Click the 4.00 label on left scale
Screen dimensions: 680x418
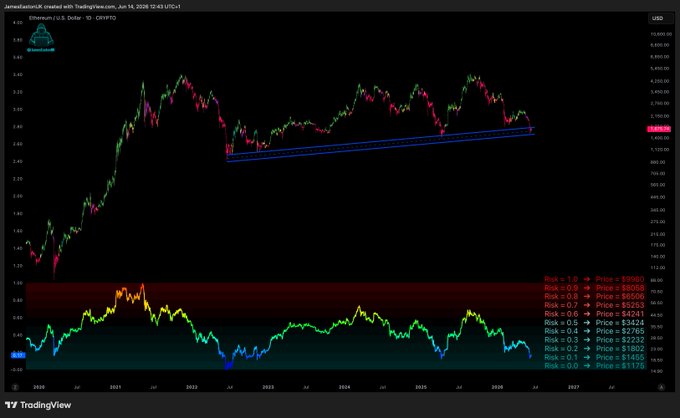click(18, 23)
